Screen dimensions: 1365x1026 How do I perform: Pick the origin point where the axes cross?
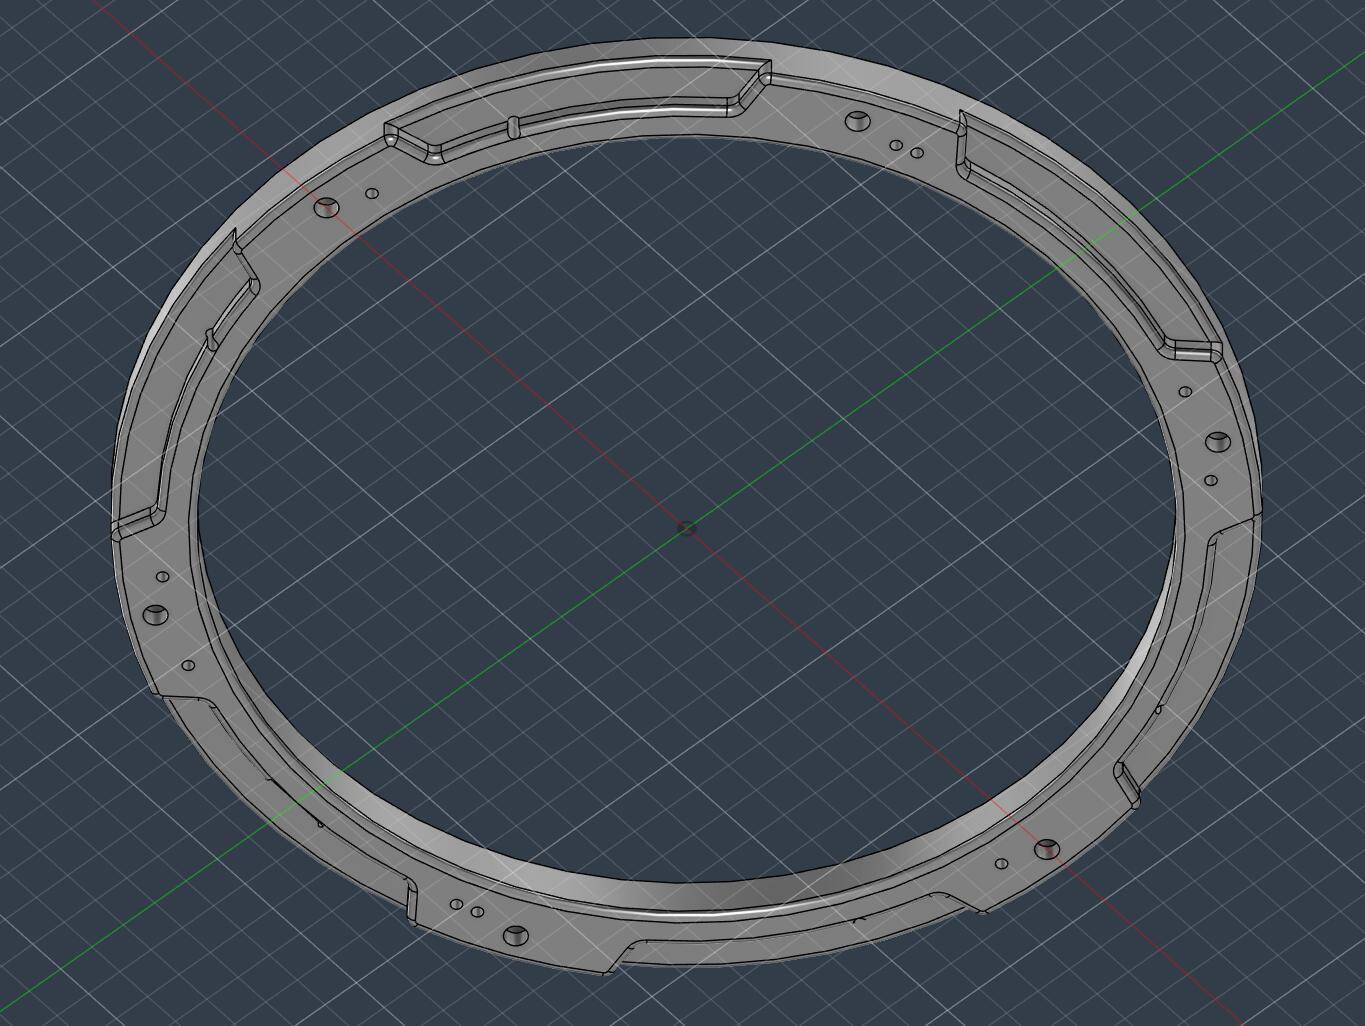pos(686,528)
